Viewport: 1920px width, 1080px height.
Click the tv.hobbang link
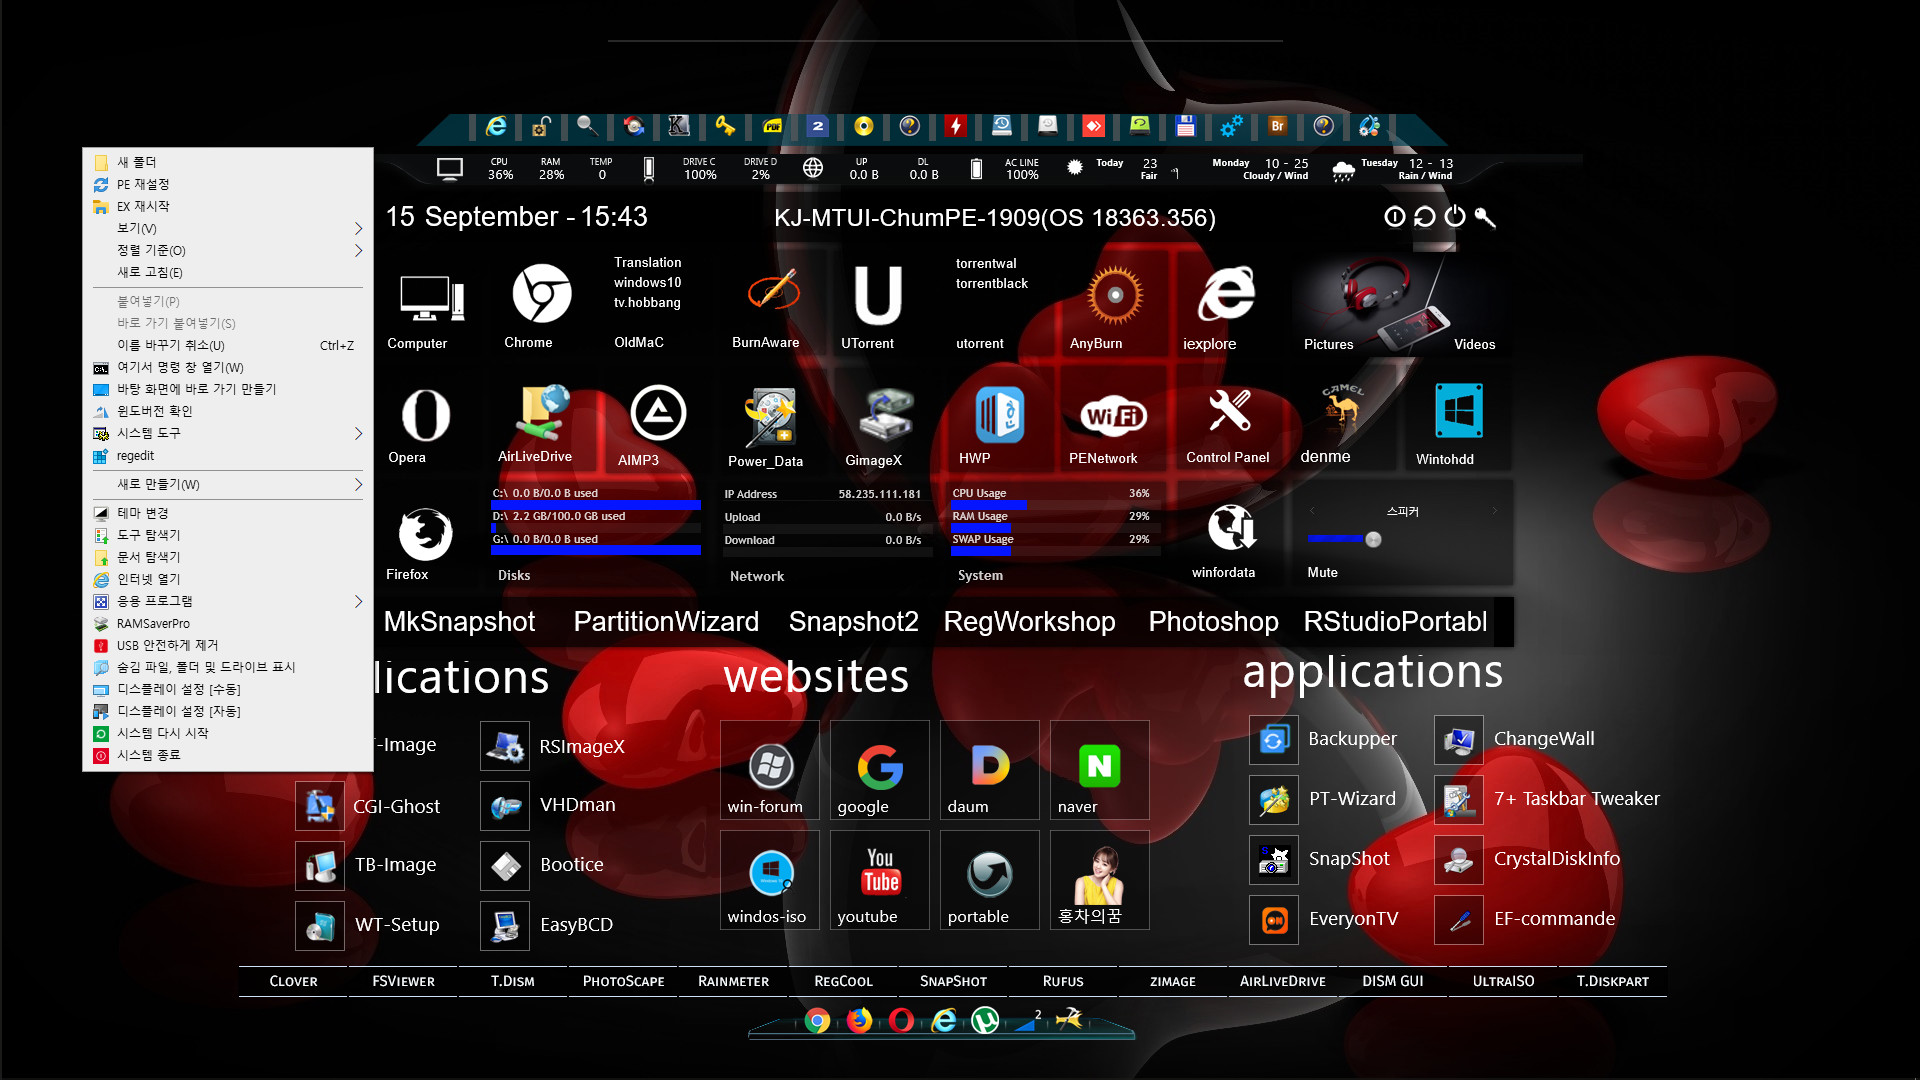click(647, 303)
